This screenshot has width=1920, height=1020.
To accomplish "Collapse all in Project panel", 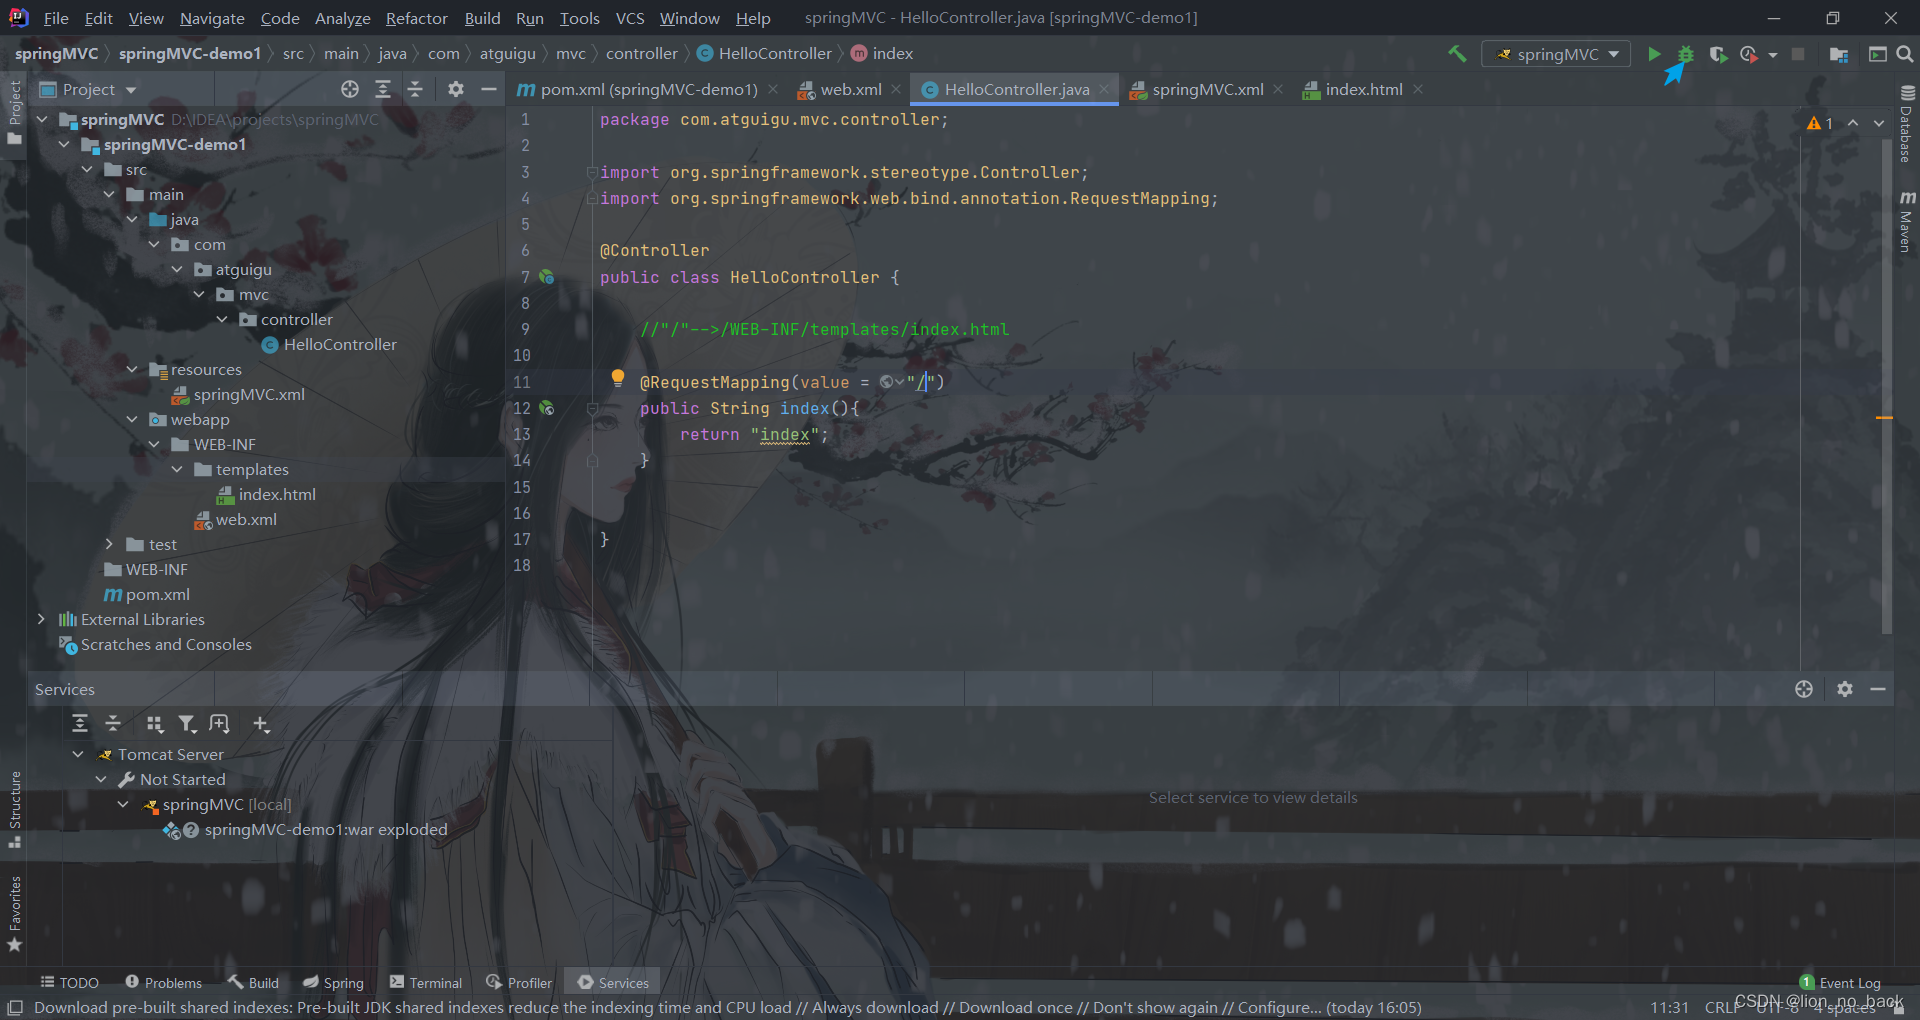I will tap(415, 89).
